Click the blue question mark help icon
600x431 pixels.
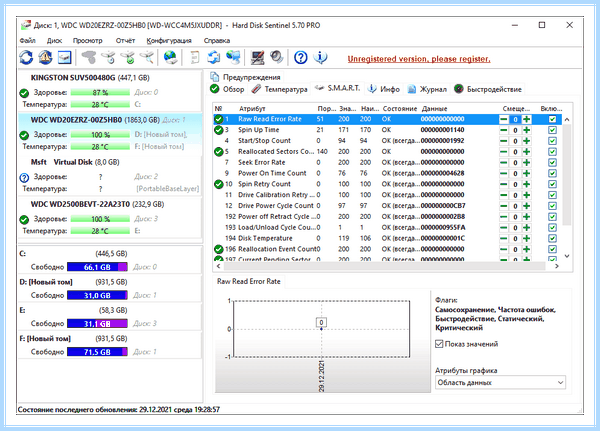tap(301, 58)
